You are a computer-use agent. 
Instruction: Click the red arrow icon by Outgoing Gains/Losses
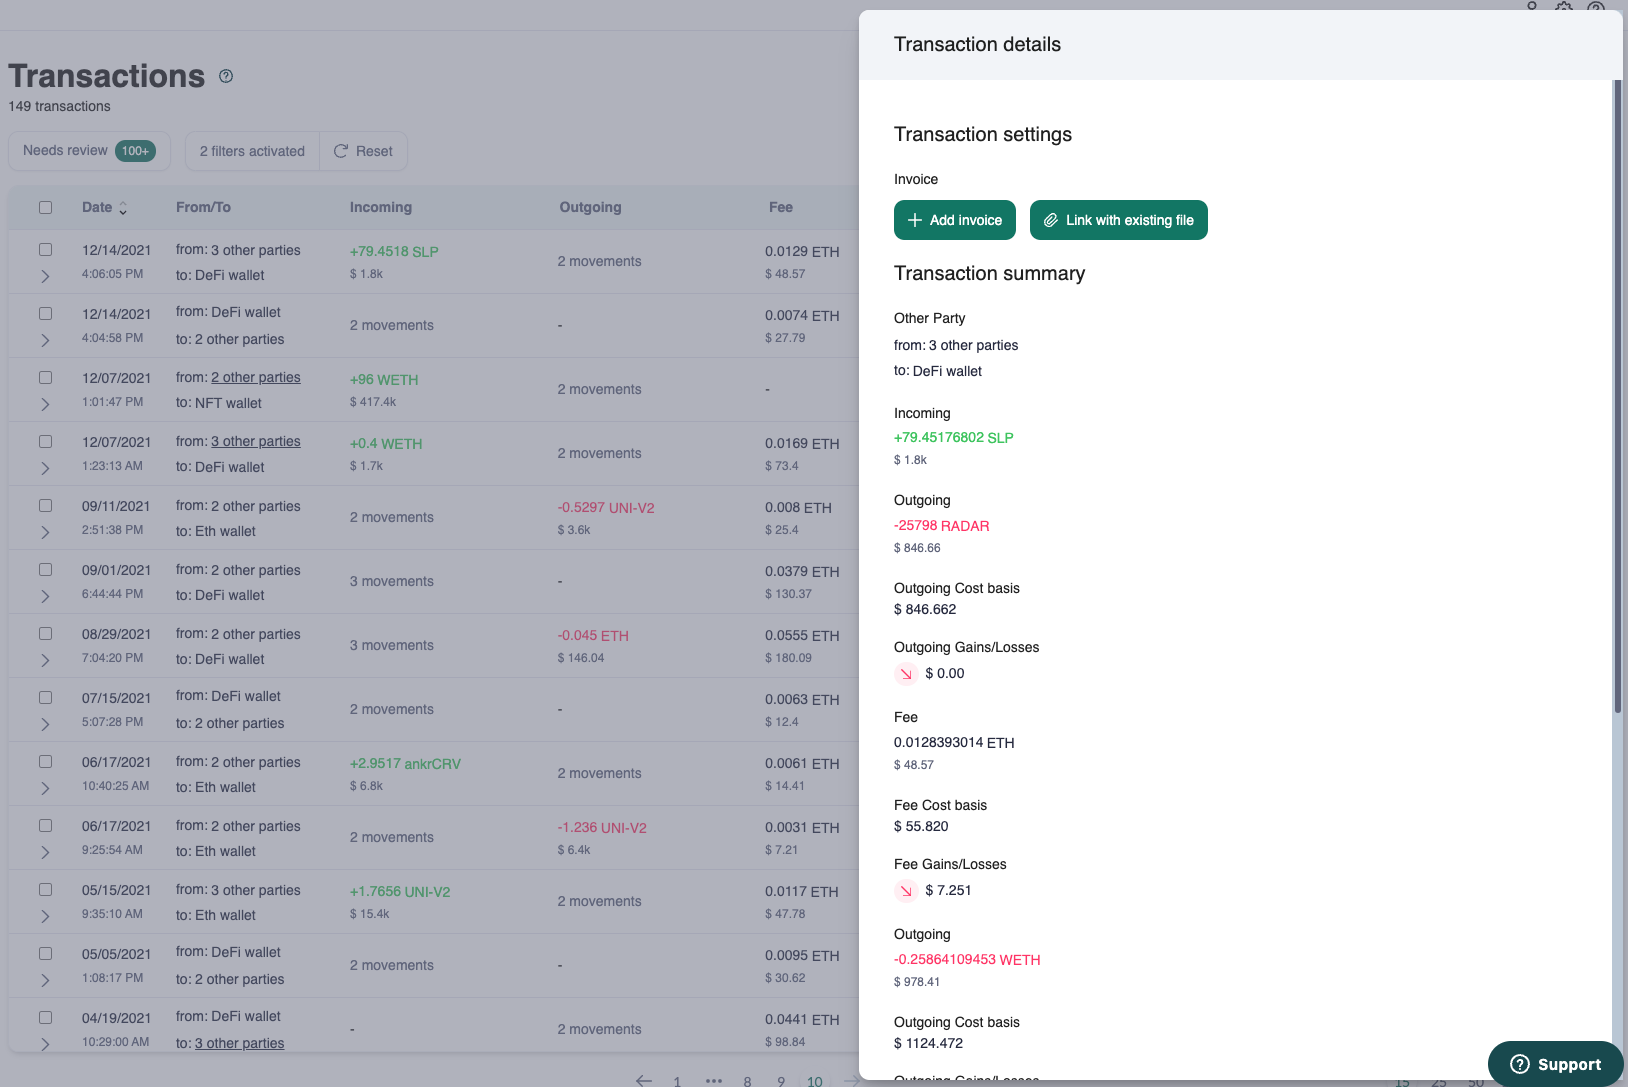point(906,674)
